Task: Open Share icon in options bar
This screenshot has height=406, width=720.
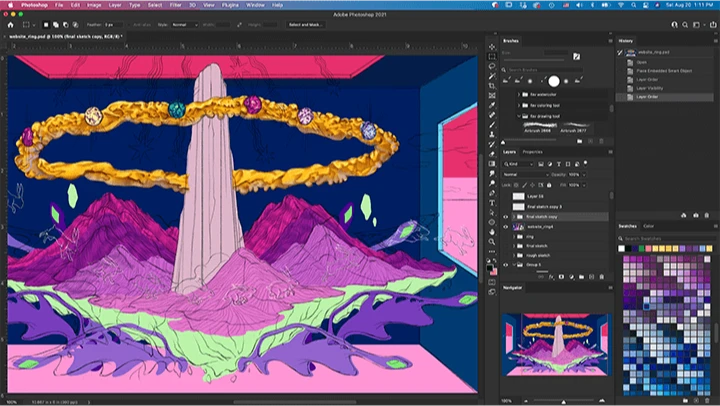Action: click(x=713, y=25)
